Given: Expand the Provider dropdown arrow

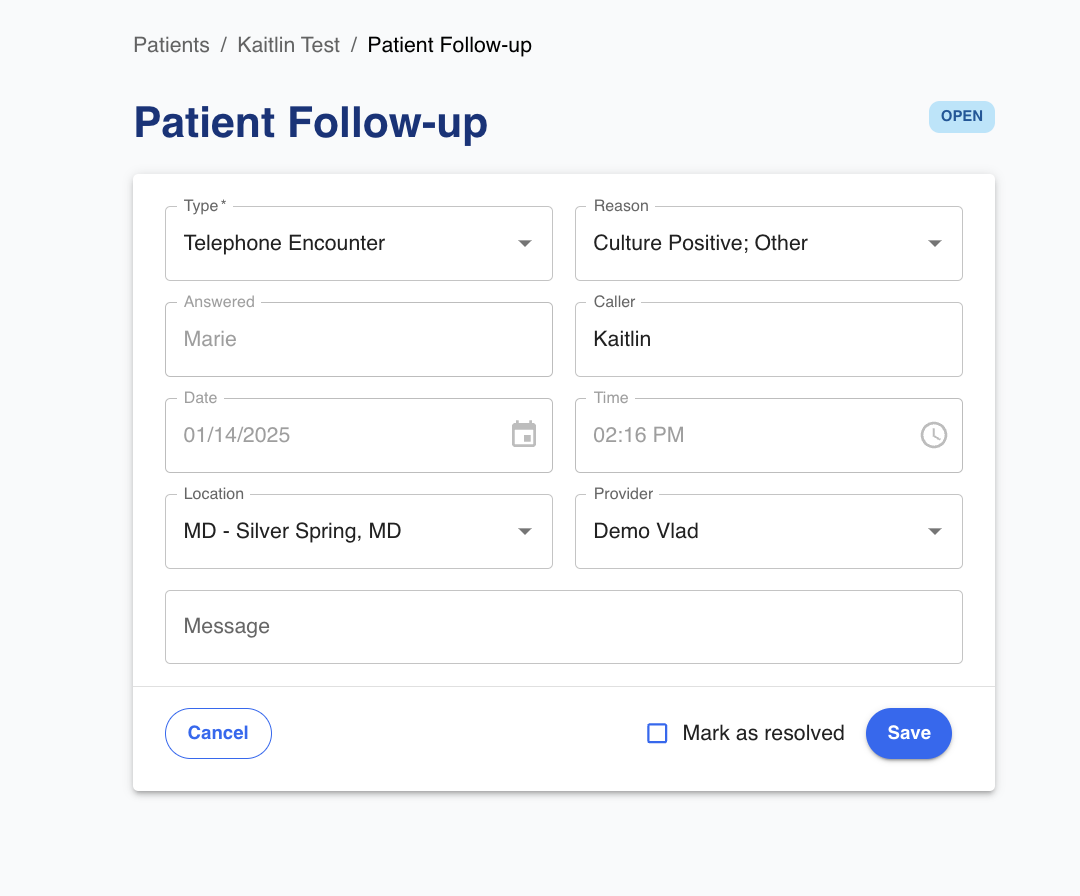Looking at the screenshot, I should point(935,531).
